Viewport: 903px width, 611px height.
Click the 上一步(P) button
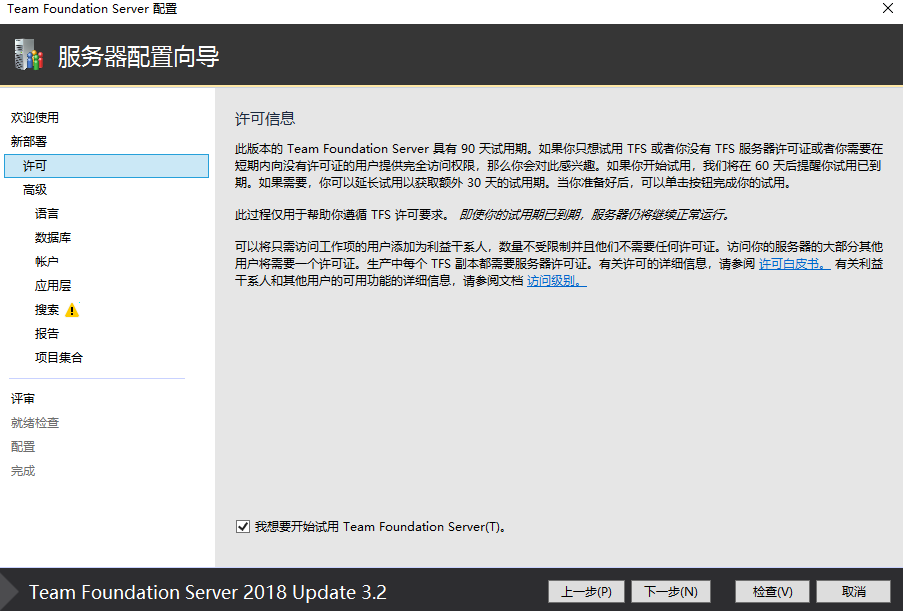586,591
